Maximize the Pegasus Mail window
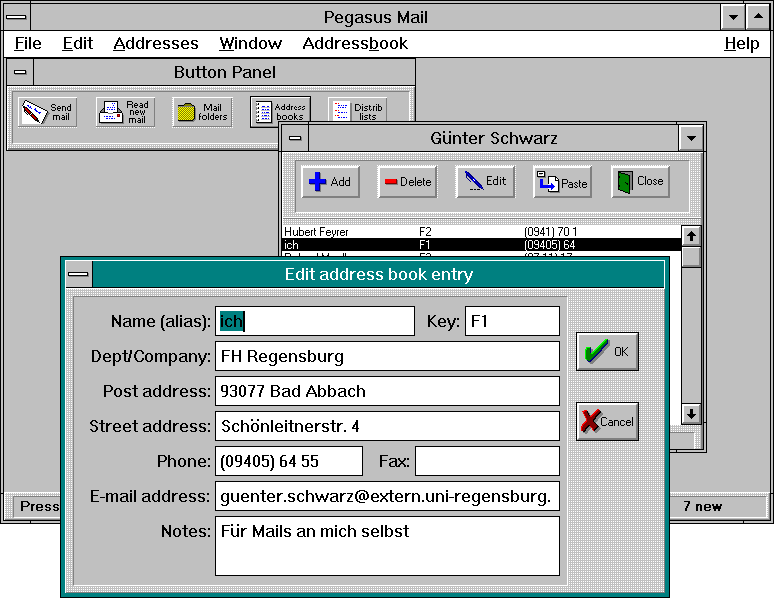This screenshot has width=774, height=598. (x=758, y=17)
